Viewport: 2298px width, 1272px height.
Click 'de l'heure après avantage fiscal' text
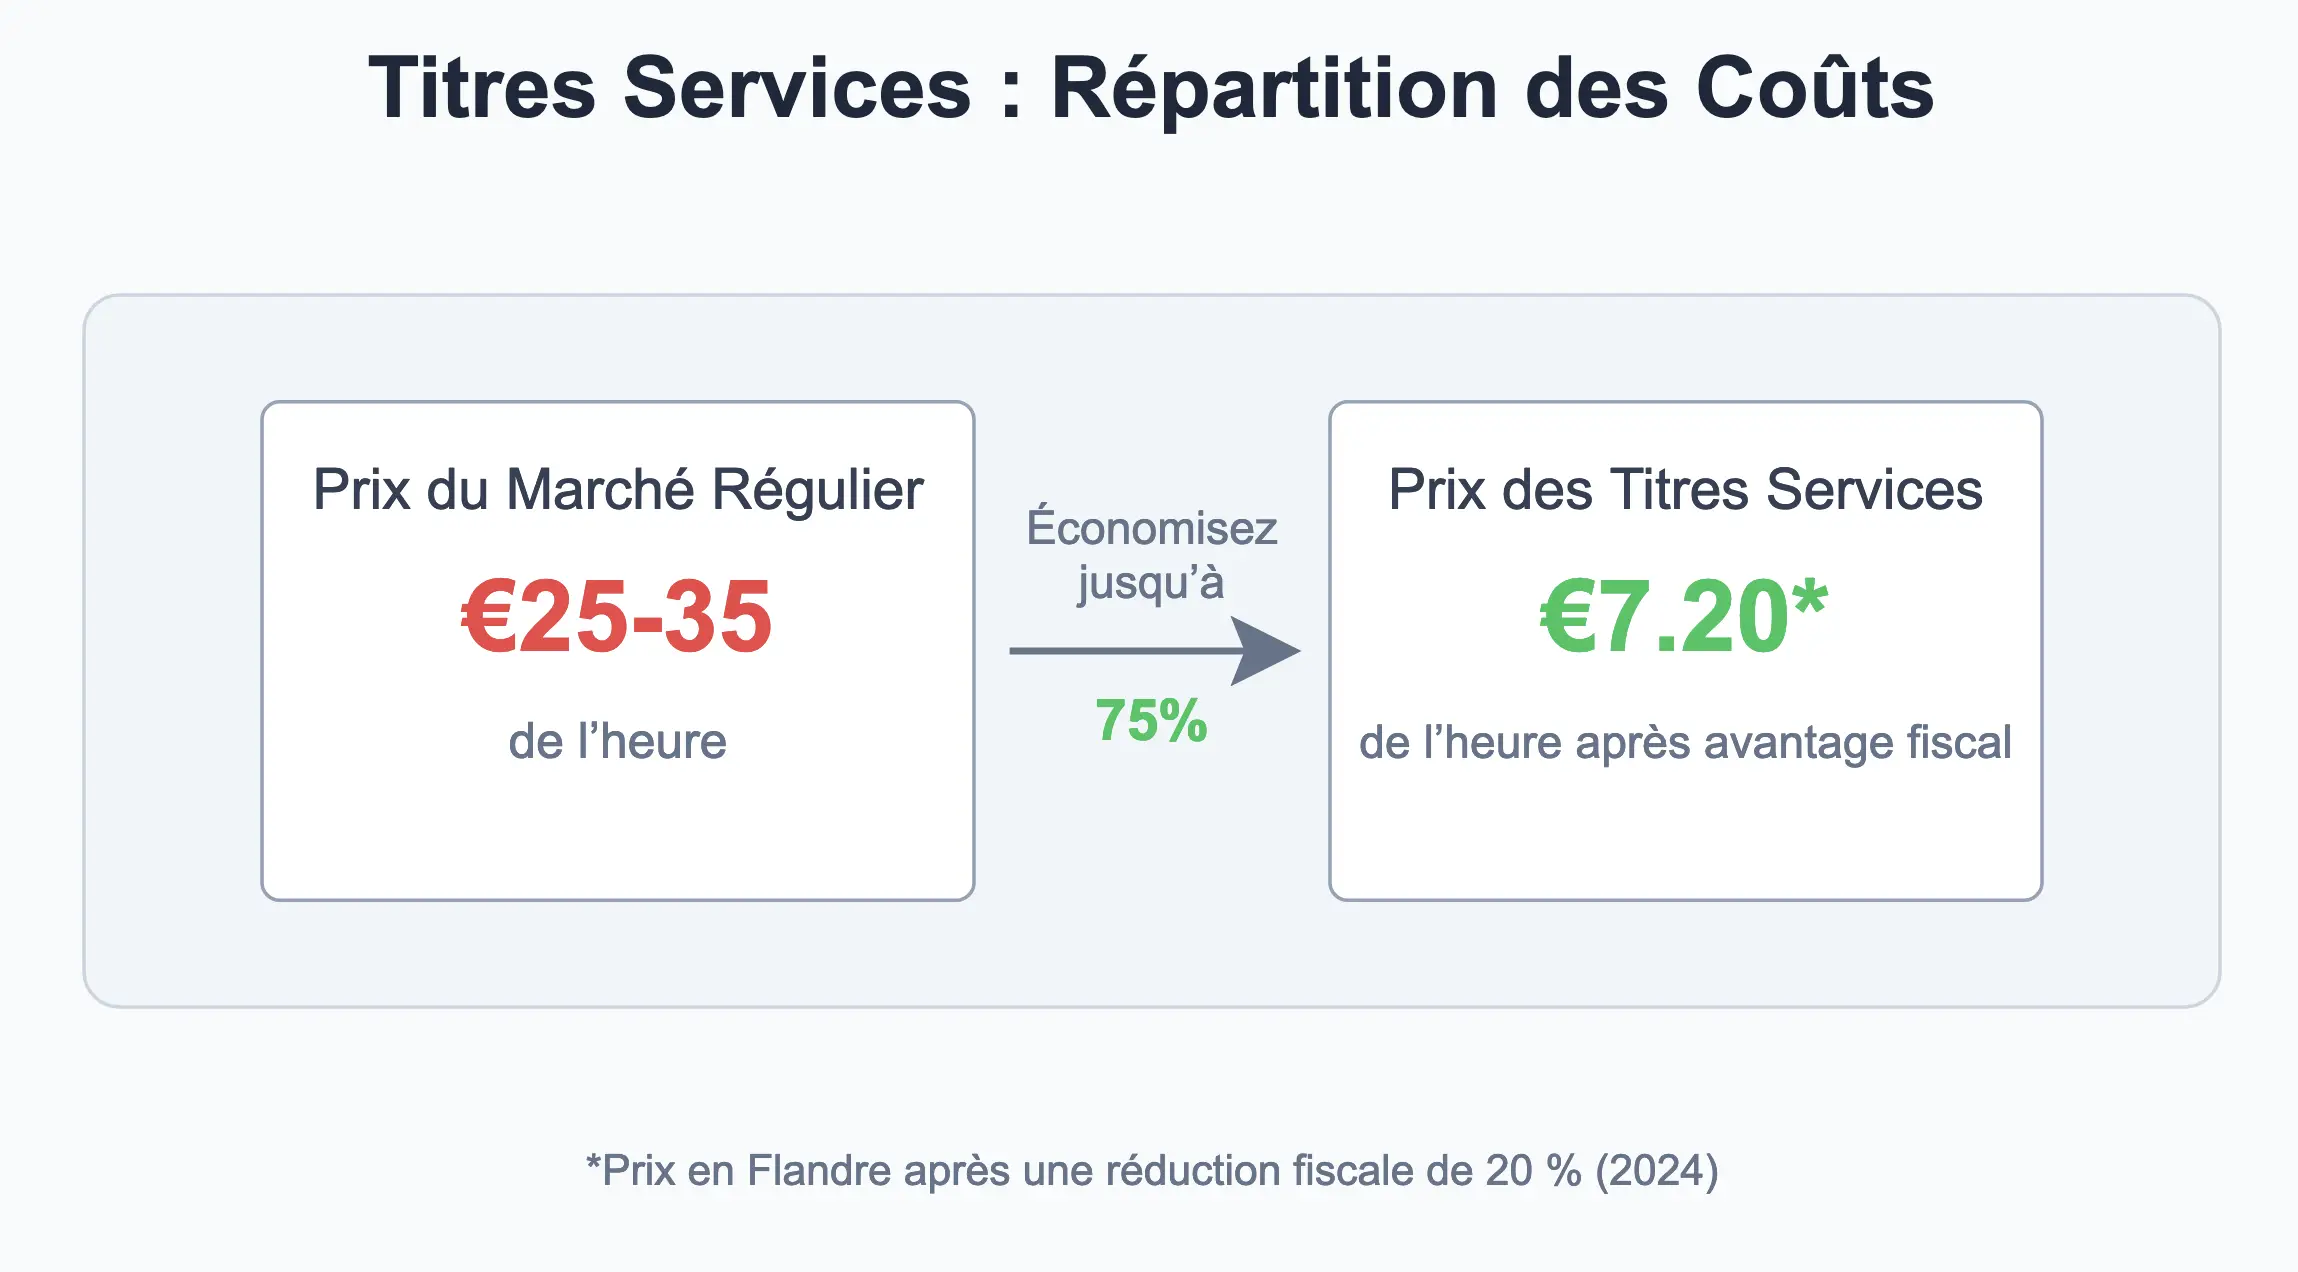coord(1685,742)
